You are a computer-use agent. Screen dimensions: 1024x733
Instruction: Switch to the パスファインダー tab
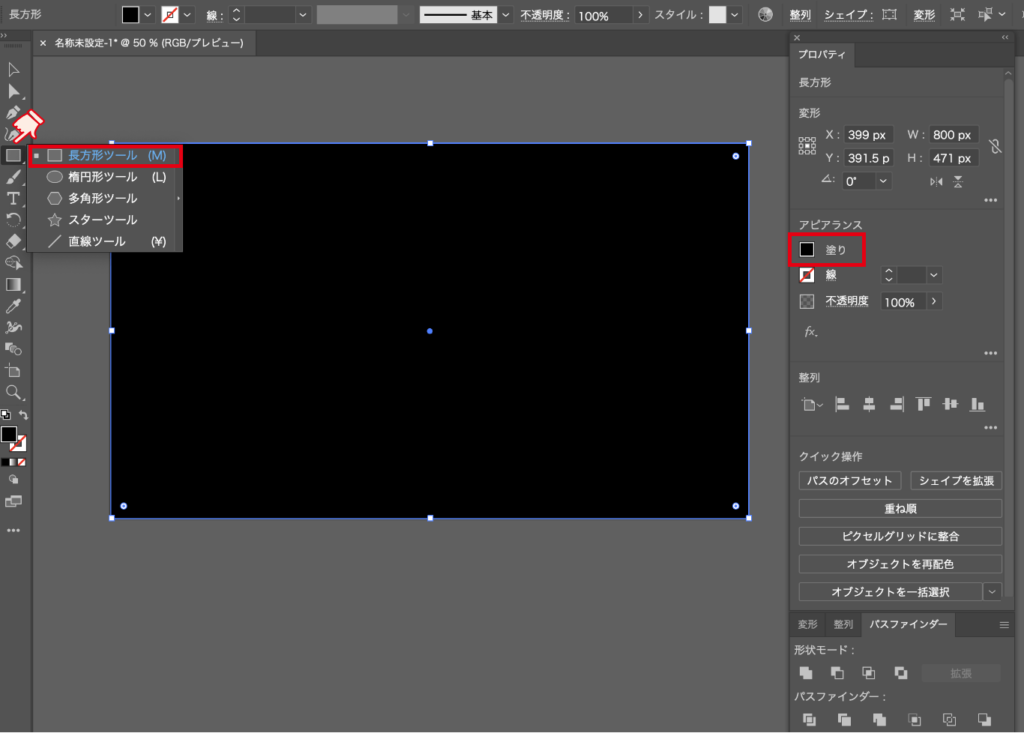click(908, 625)
